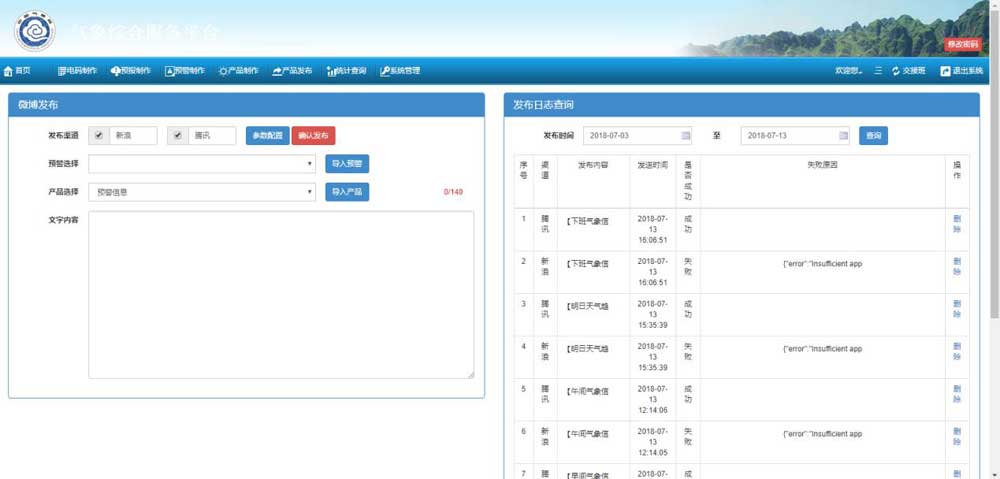Click the 产品发布 share arrow icon

pos(277,71)
